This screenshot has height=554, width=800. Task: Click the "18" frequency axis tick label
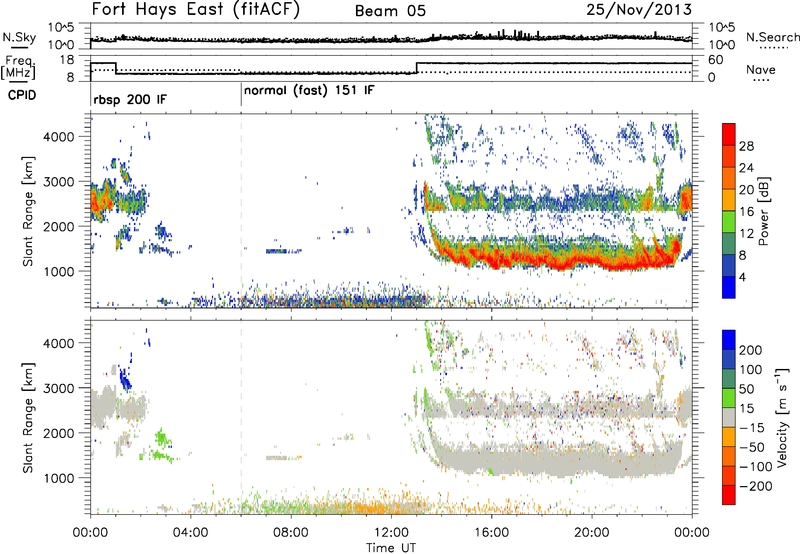pyautogui.click(x=67, y=60)
